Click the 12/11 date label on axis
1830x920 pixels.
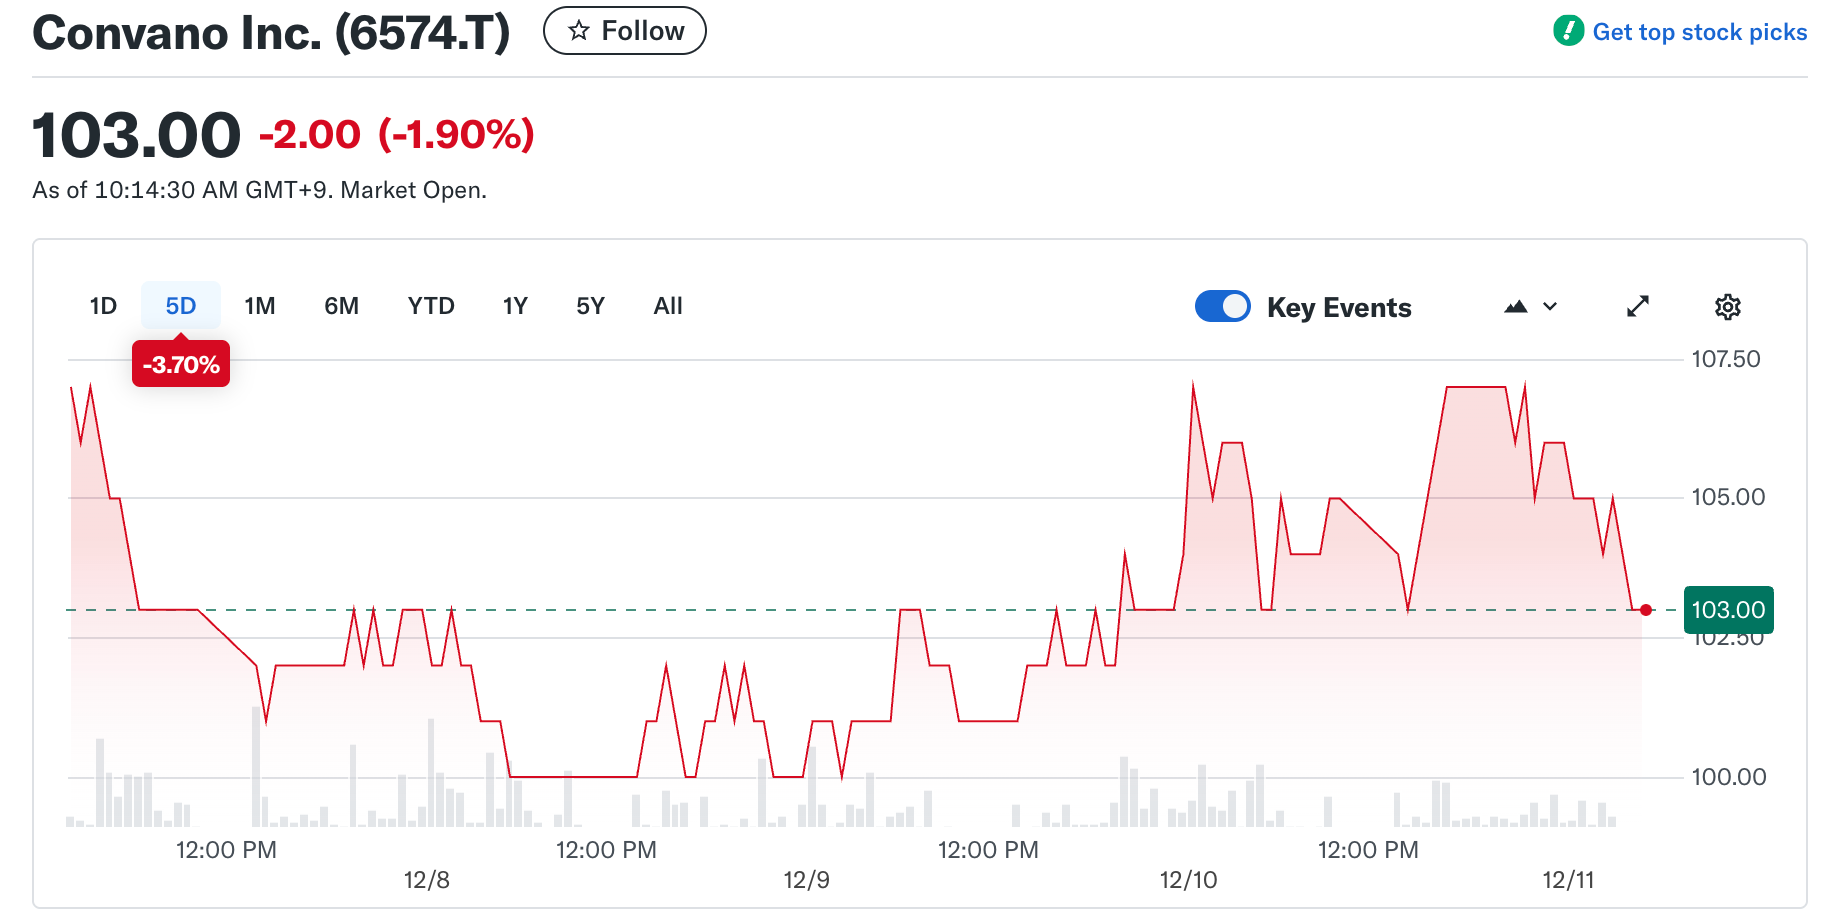1568,880
